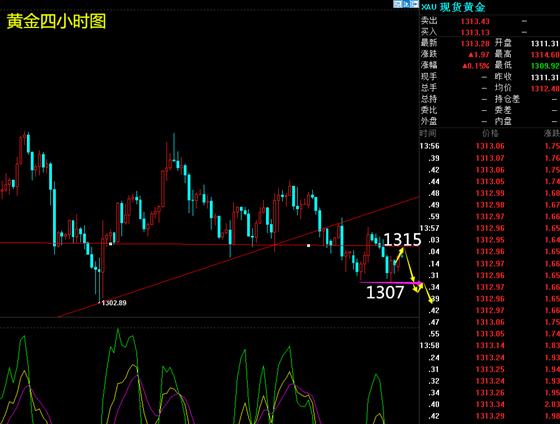Click the 买入 buy price 1313.13
The image size is (560, 424).
point(475,33)
